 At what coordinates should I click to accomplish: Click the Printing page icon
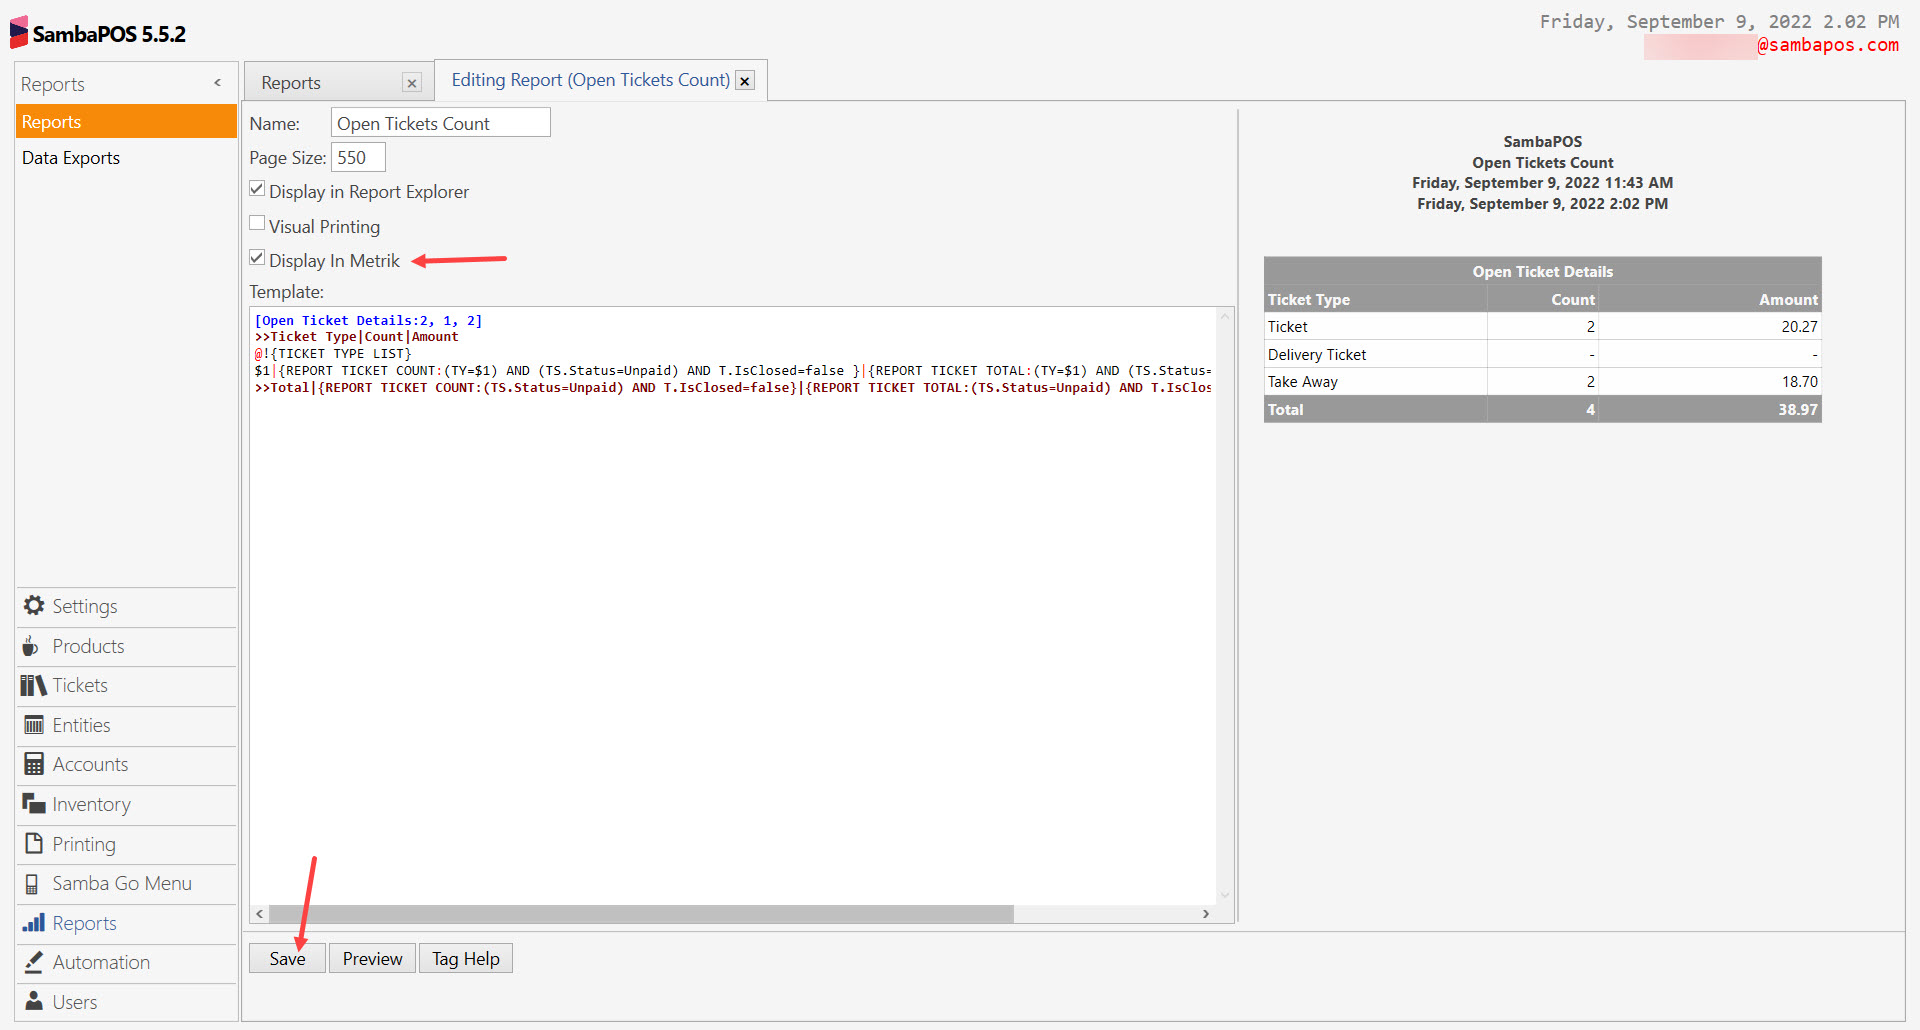(33, 844)
